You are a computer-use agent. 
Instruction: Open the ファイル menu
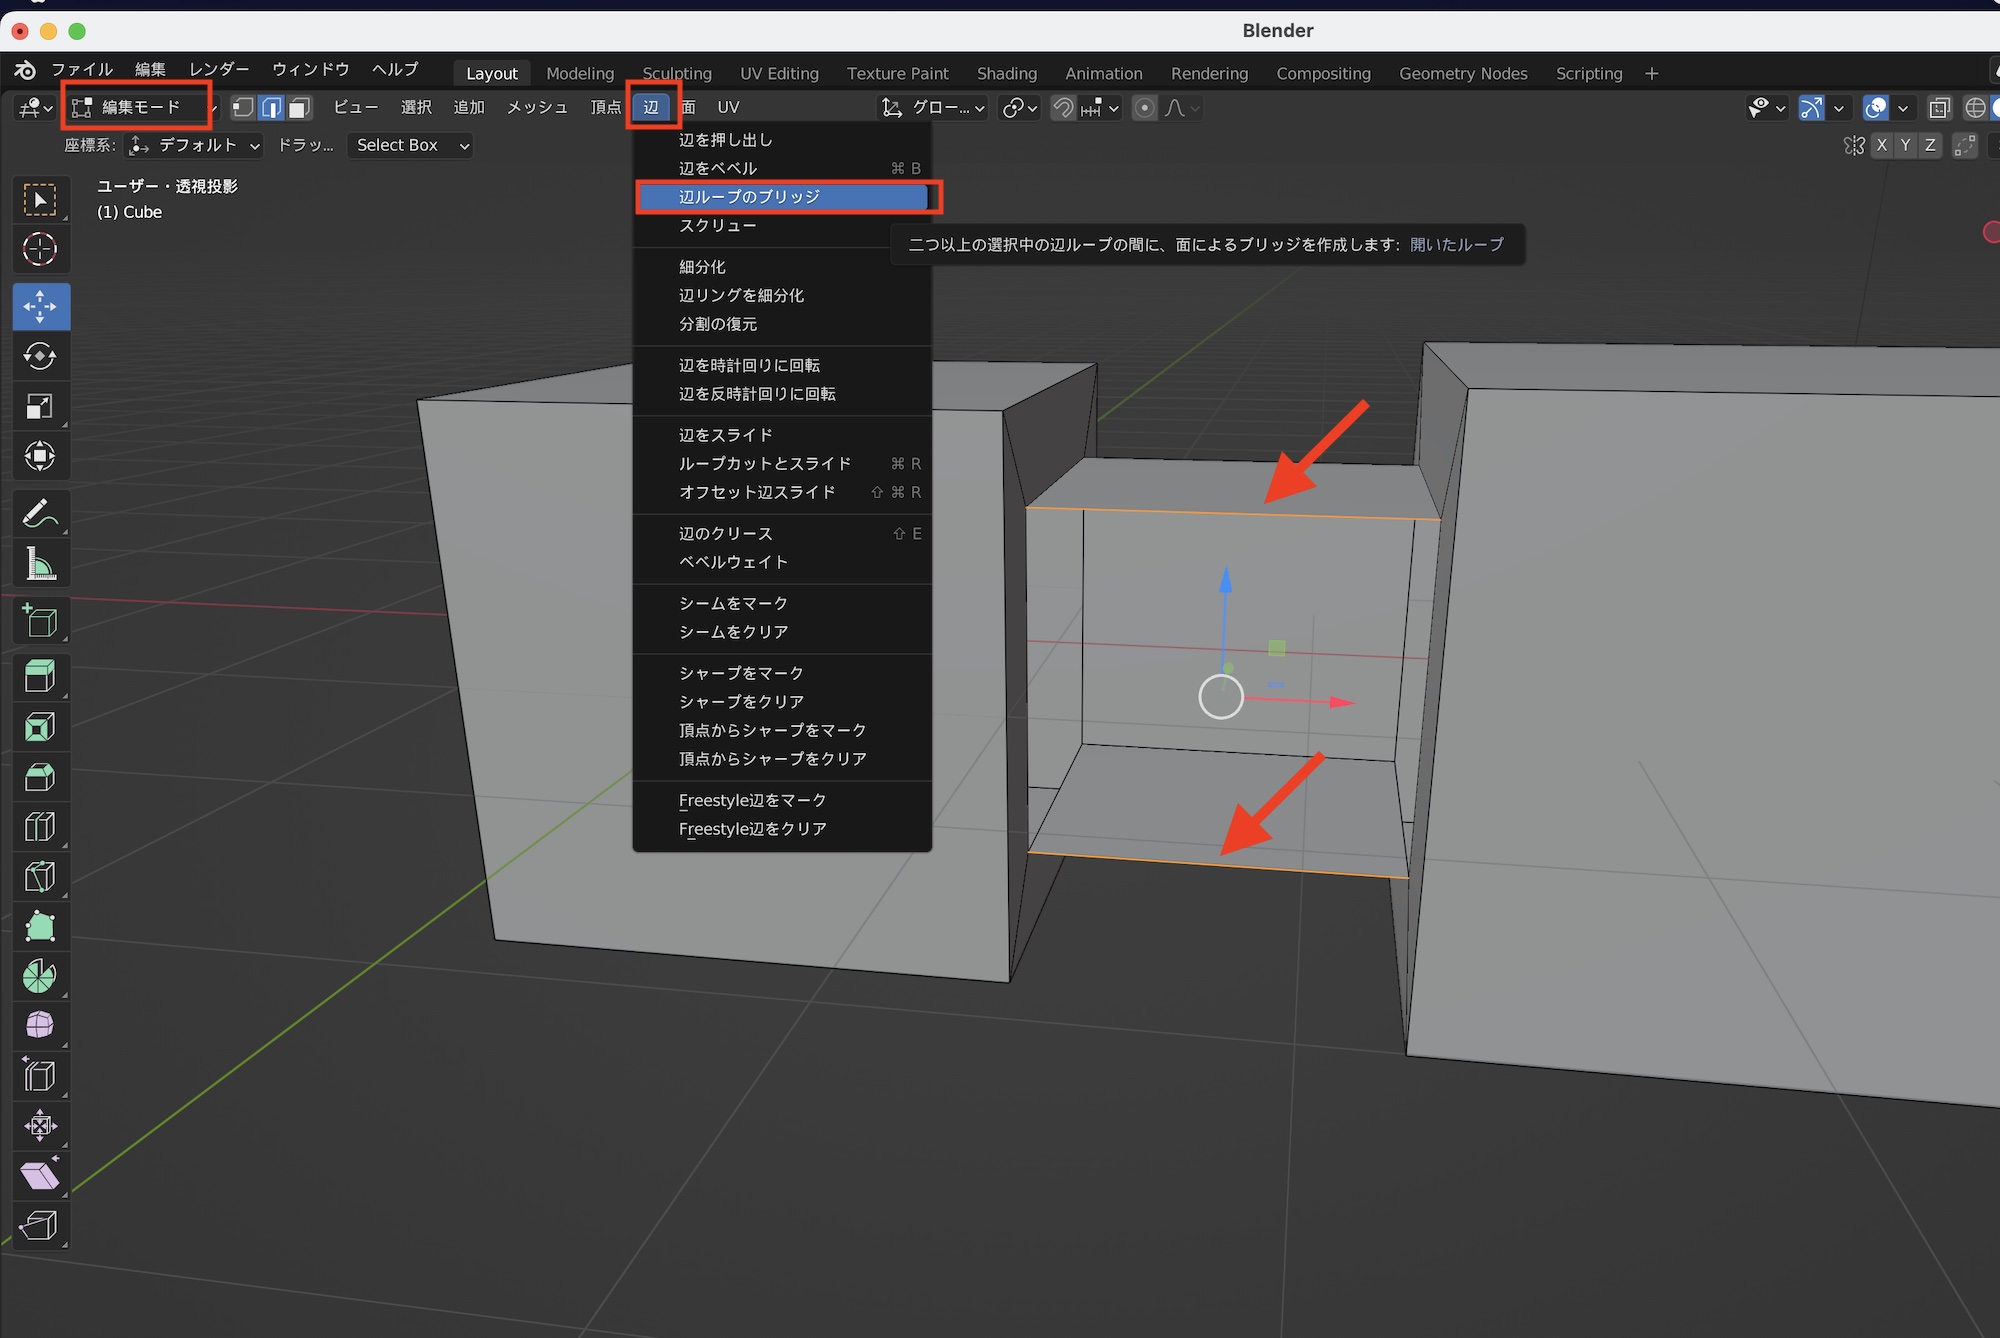83,69
